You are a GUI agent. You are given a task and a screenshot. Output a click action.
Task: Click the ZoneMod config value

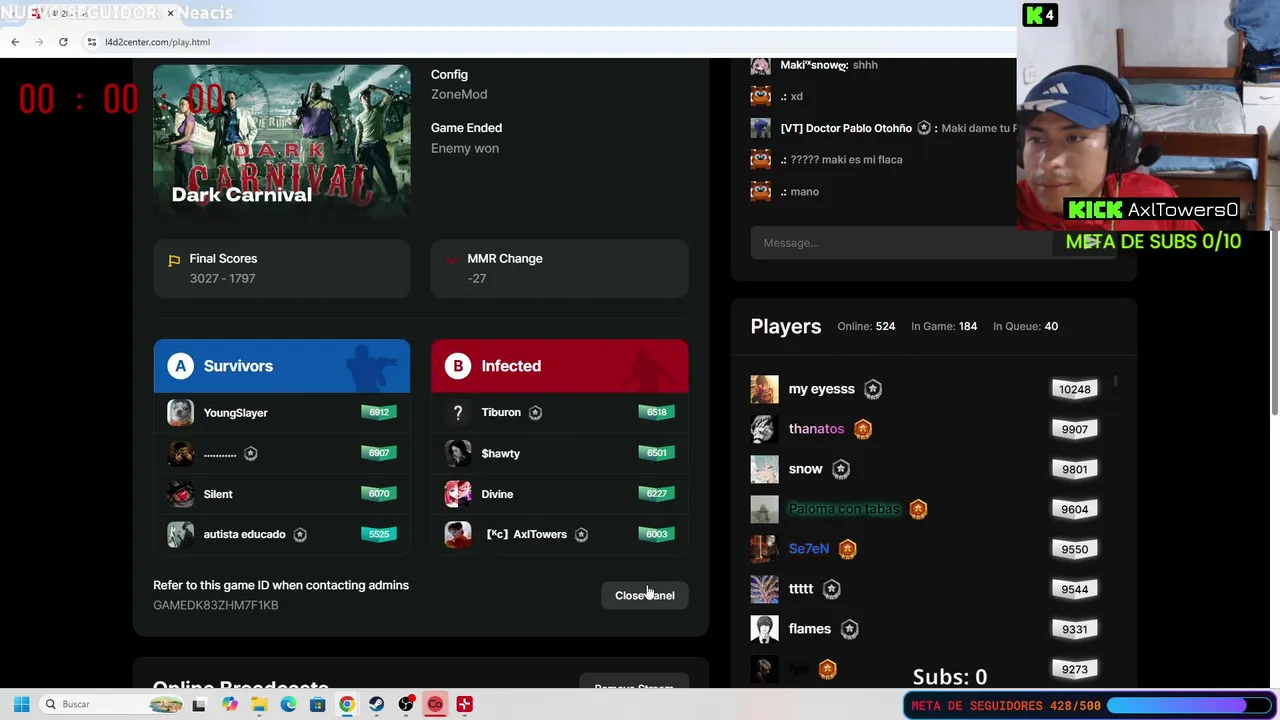click(459, 94)
